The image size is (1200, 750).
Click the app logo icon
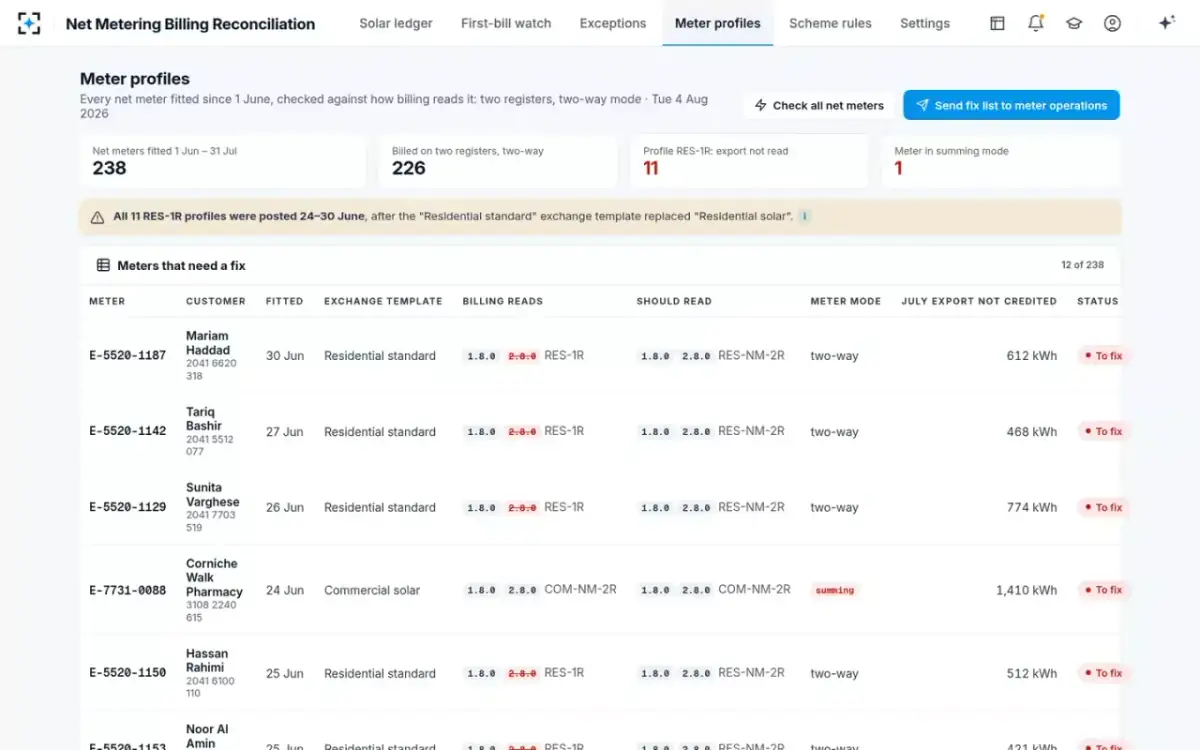click(29, 23)
